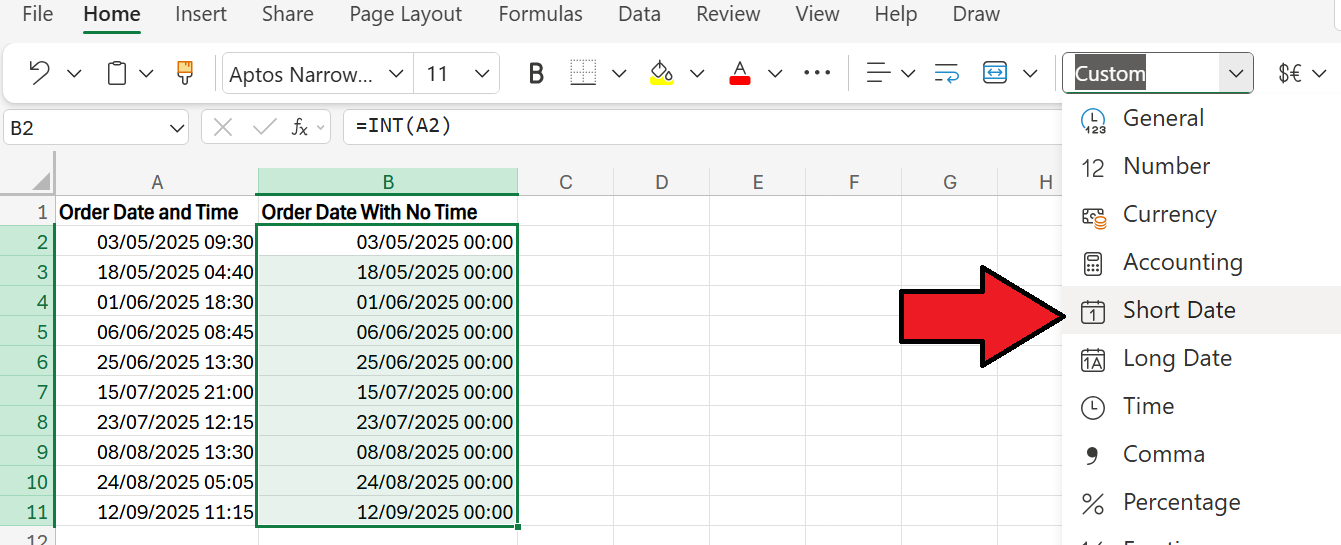Viewport: 1341px width, 545px height.
Task: Click the Merge cells icon
Action: [x=995, y=73]
